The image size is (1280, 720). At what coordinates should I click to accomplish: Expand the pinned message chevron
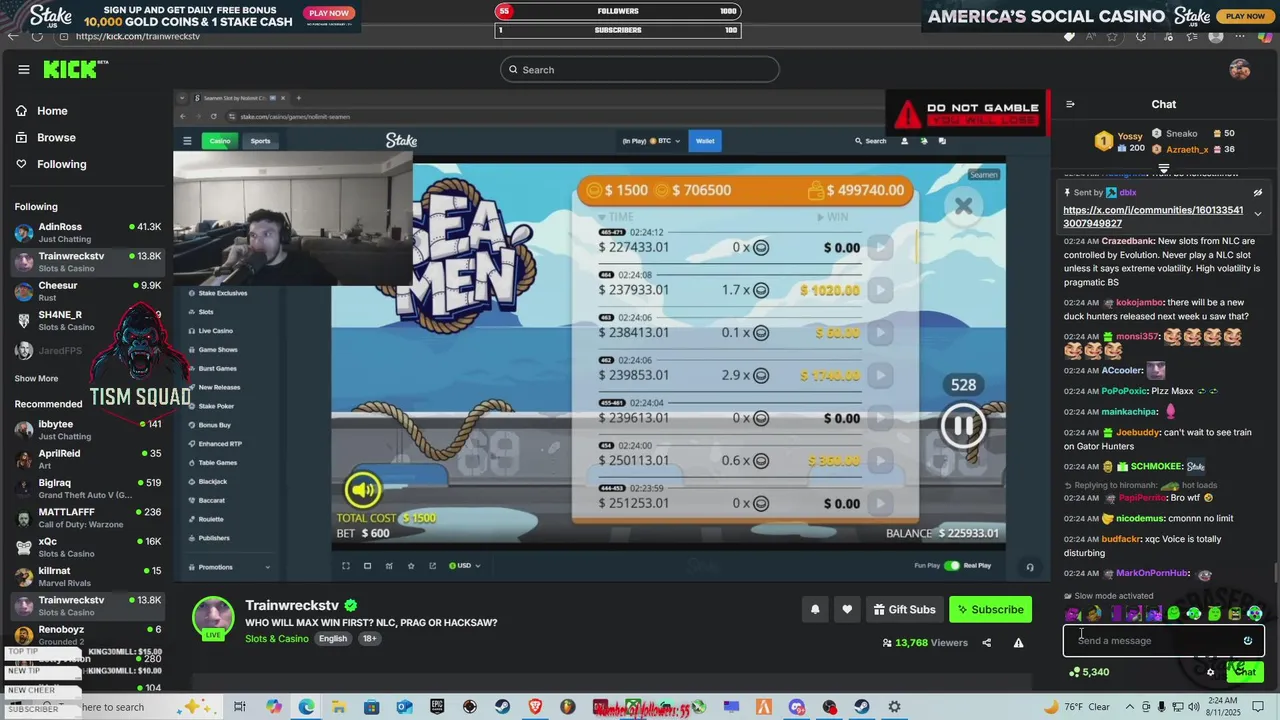(1258, 213)
